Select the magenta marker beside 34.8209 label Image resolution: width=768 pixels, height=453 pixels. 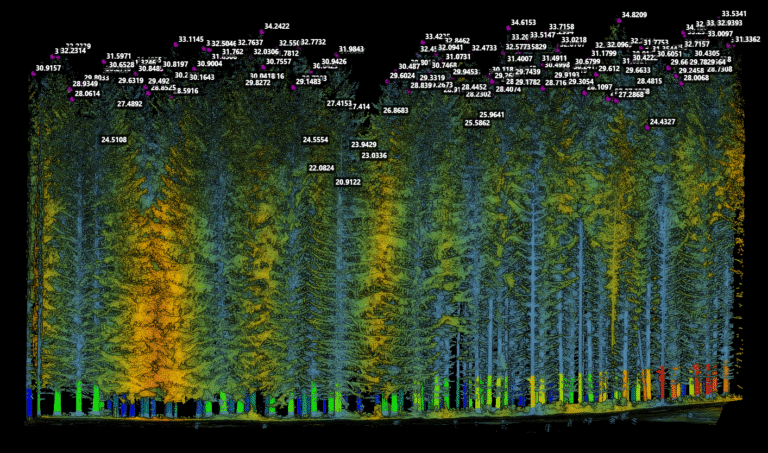coord(619,21)
